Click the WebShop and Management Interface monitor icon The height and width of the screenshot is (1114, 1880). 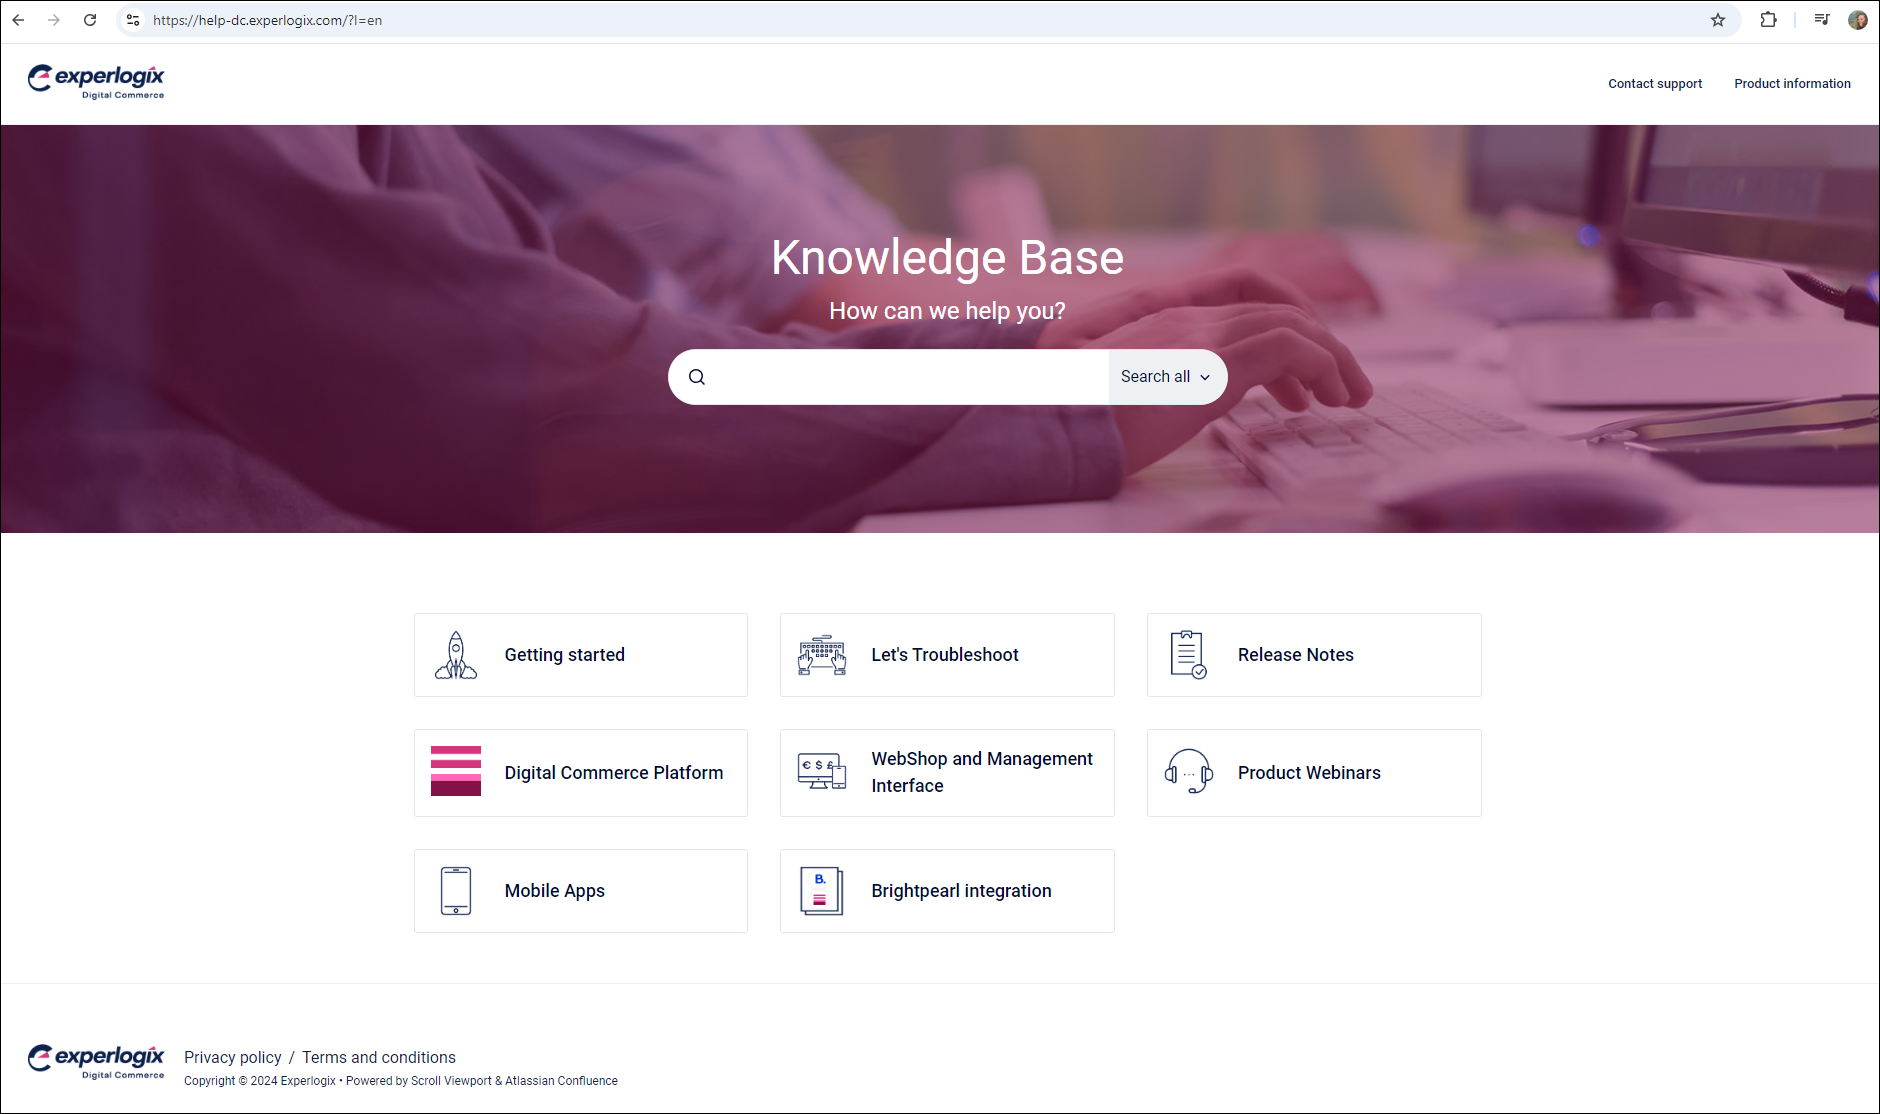[822, 772]
